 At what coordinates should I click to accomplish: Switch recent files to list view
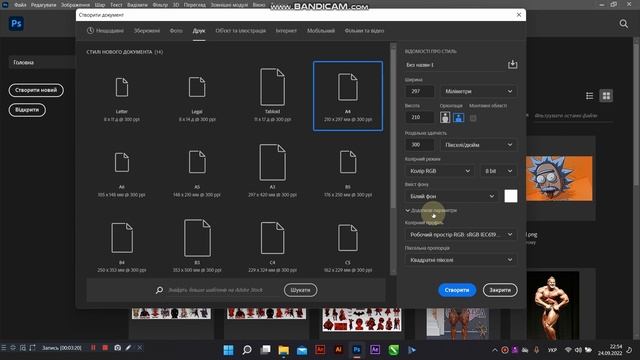pyautogui.click(x=589, y=96)
